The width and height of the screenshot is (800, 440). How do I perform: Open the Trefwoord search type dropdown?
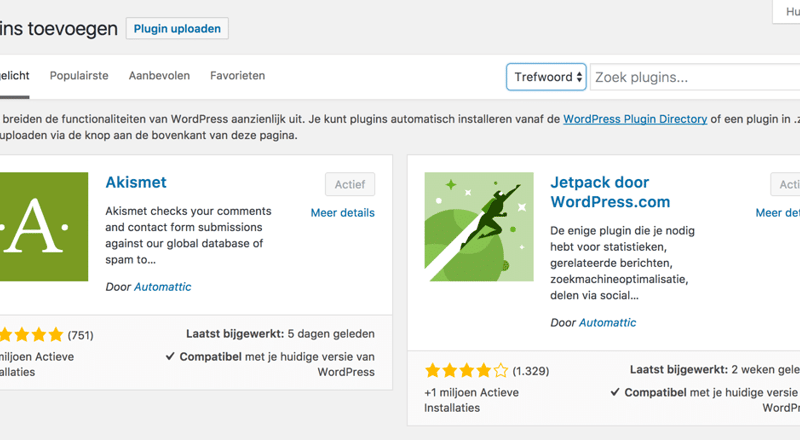[546, 77]
